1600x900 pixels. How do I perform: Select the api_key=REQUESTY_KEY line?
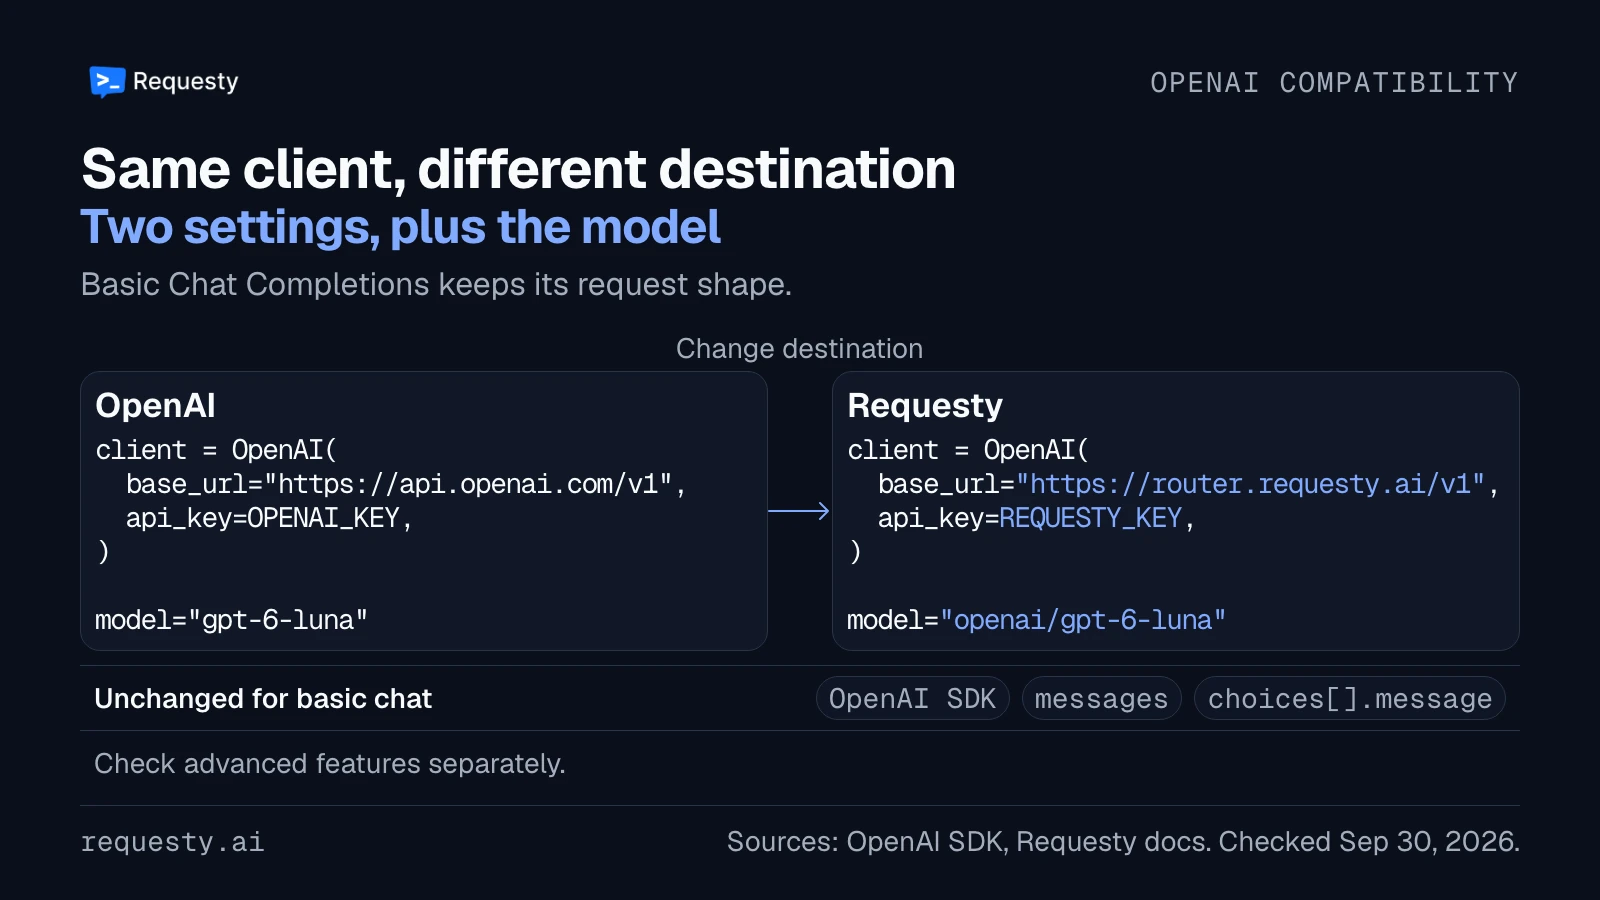point(1036,518)
